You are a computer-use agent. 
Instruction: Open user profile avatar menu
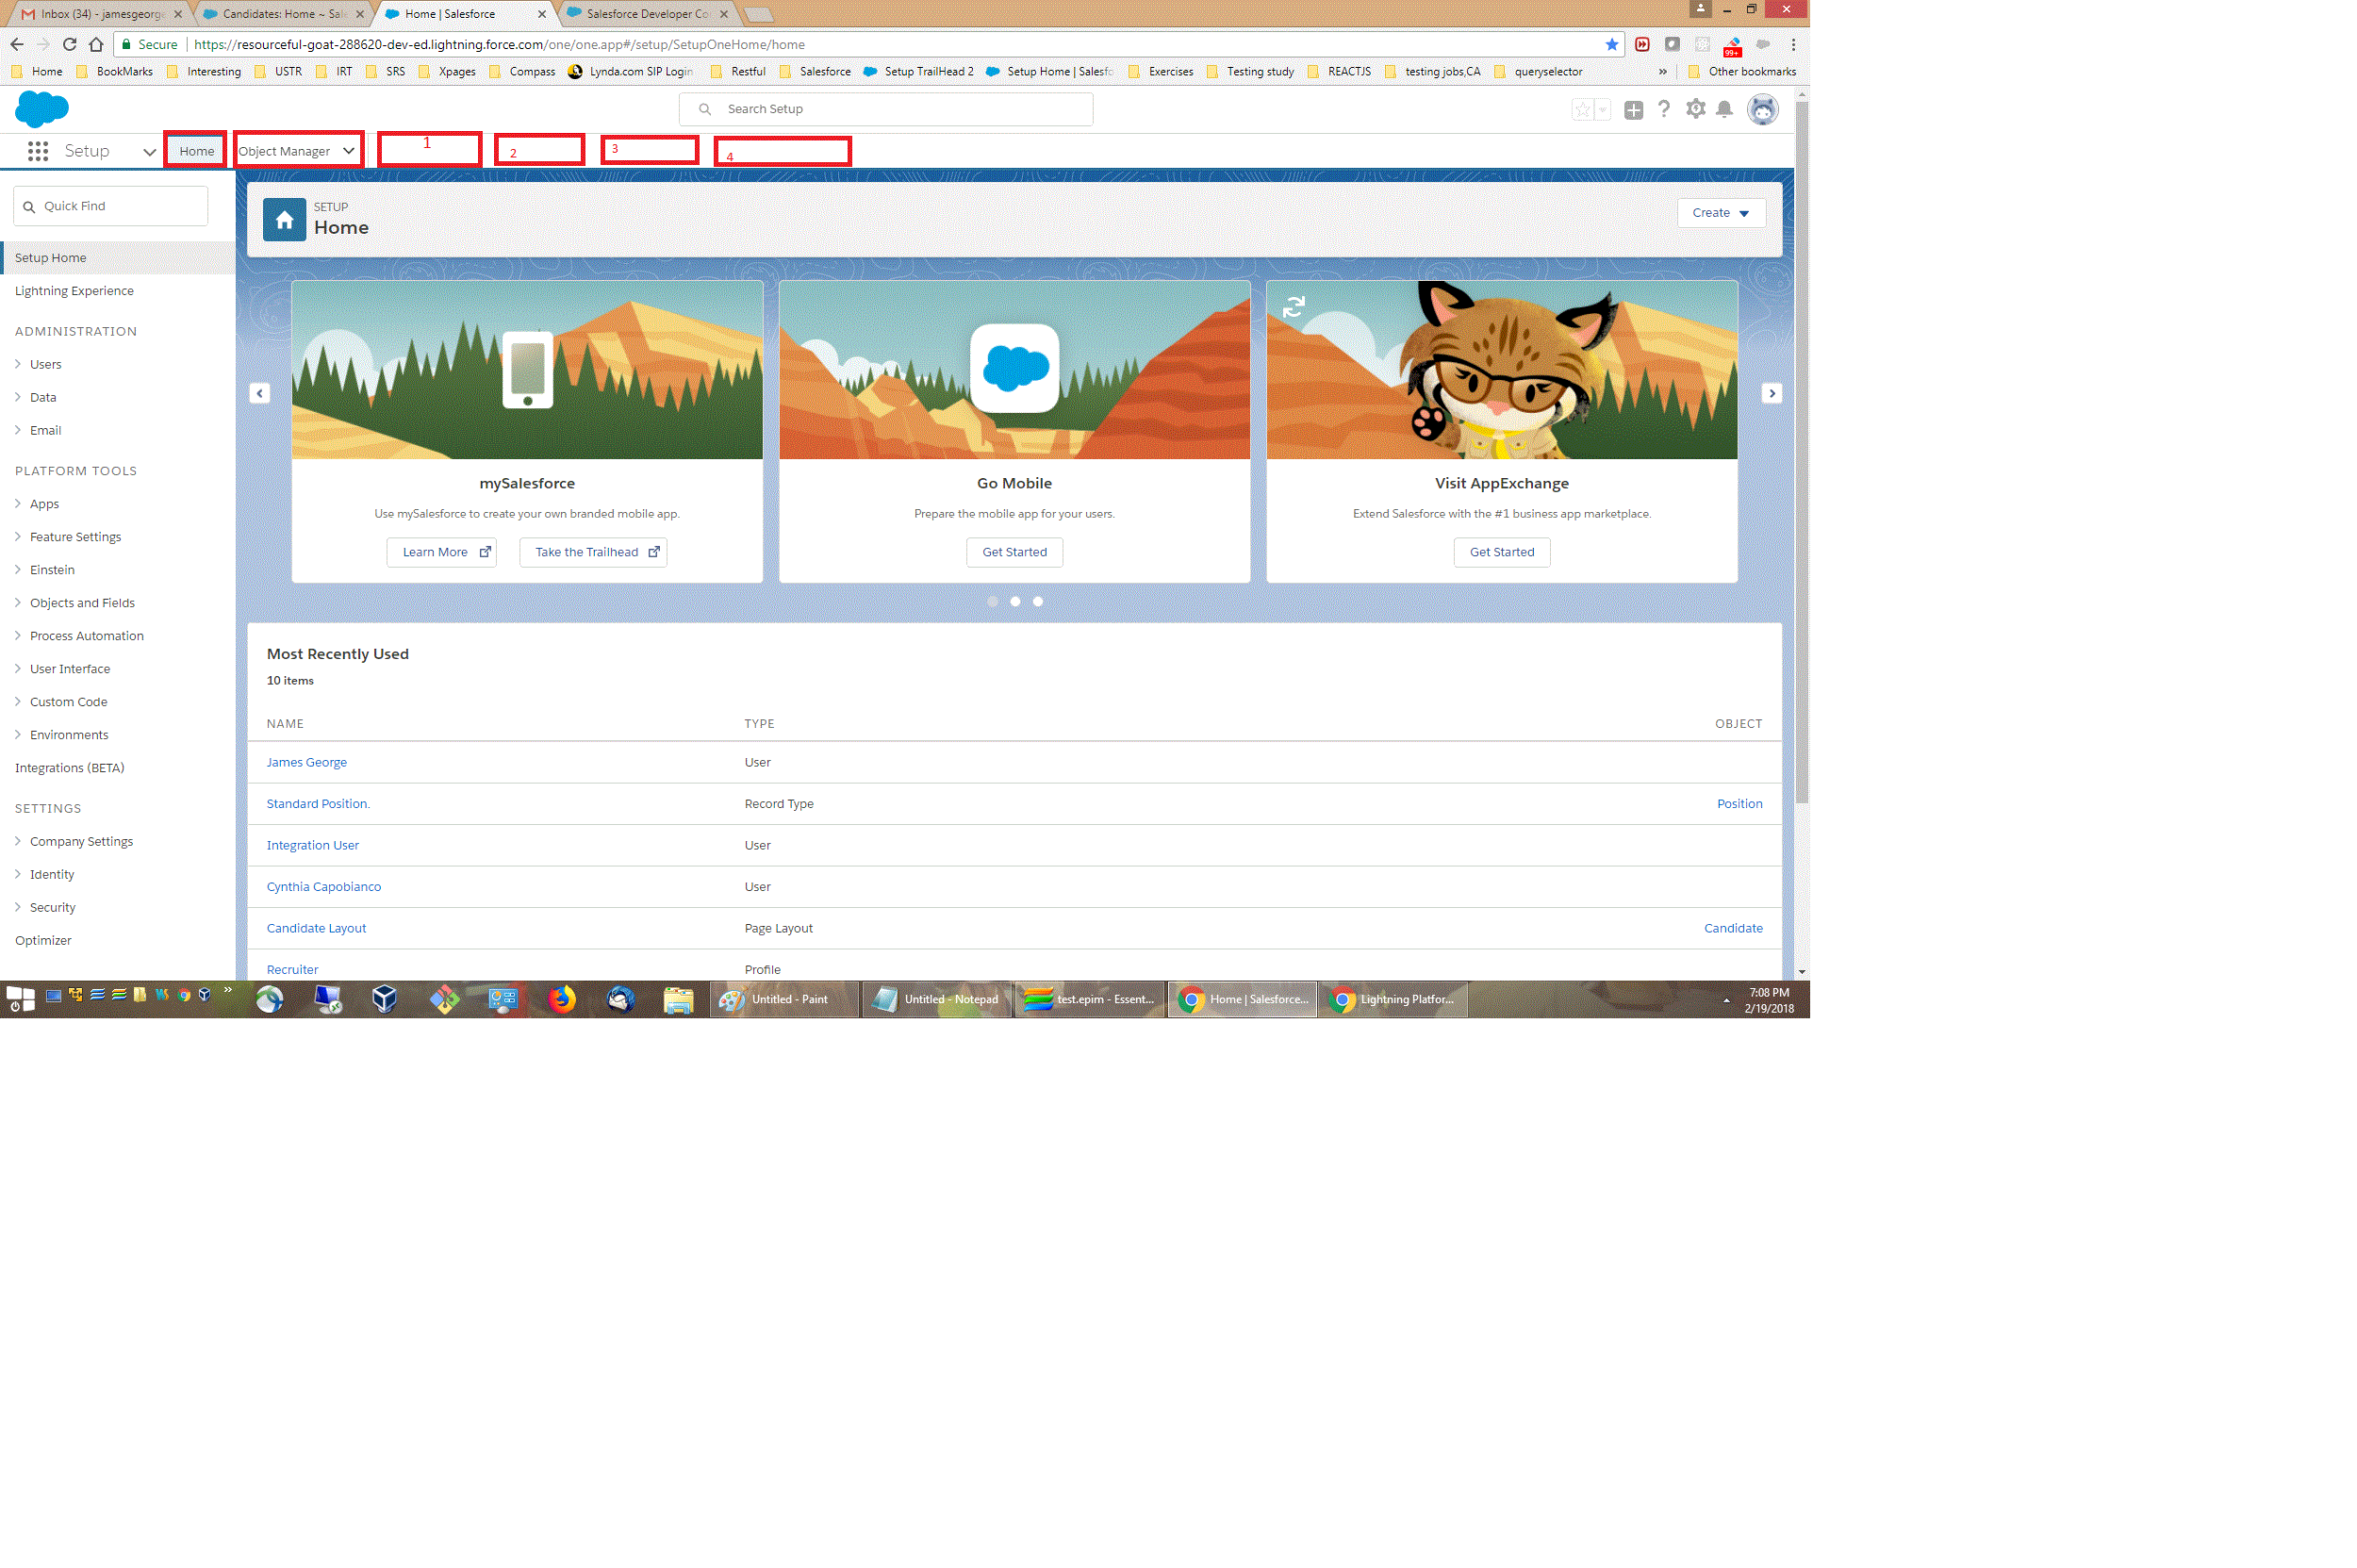1762,109
